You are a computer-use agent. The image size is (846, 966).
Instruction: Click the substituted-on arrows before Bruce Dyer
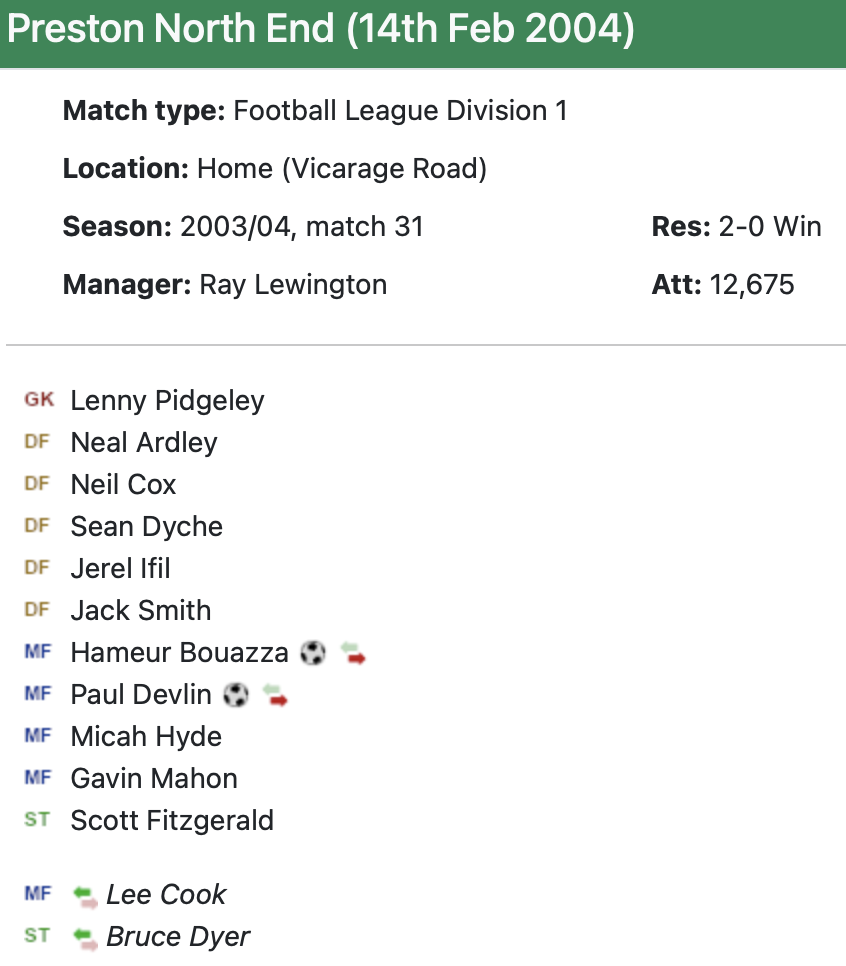pos(86,938)
